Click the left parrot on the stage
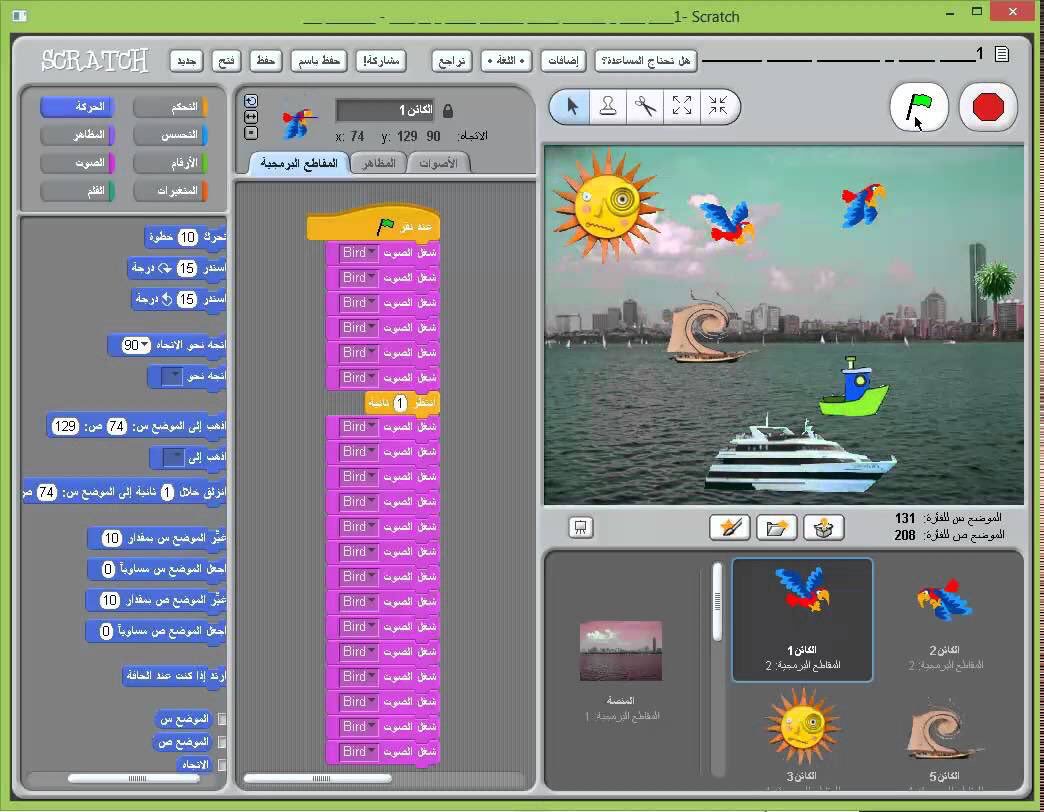Viewport: 1044px width, 812px height. 728,222
